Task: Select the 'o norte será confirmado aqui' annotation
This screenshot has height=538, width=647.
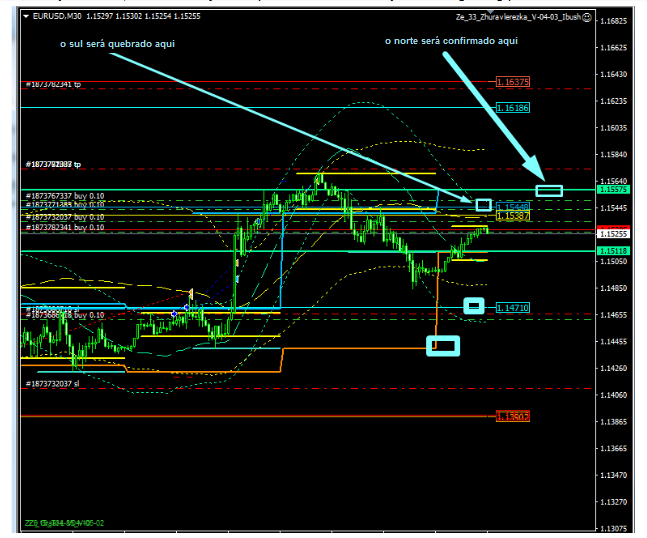Action: [451, 41]
